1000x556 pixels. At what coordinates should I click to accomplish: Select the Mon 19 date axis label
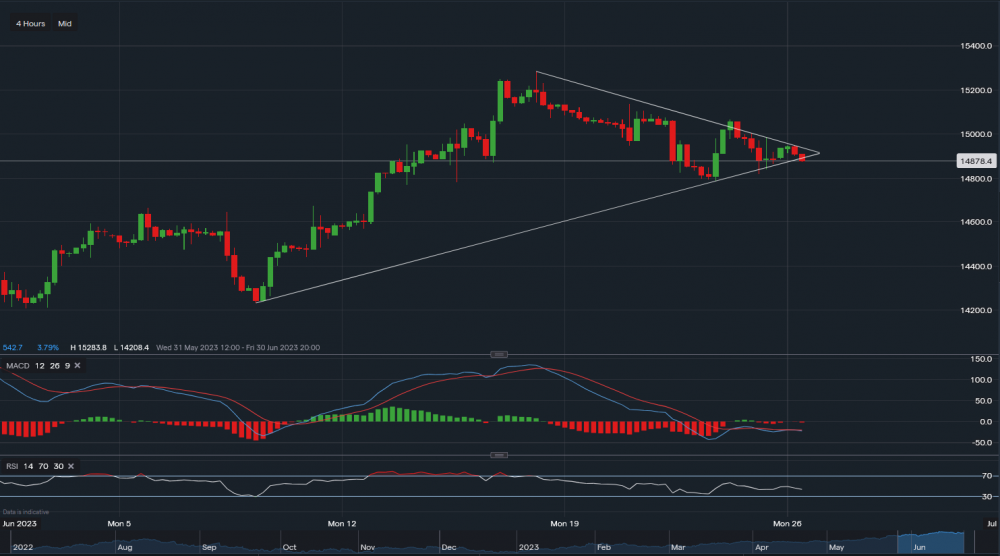[565, 523]
